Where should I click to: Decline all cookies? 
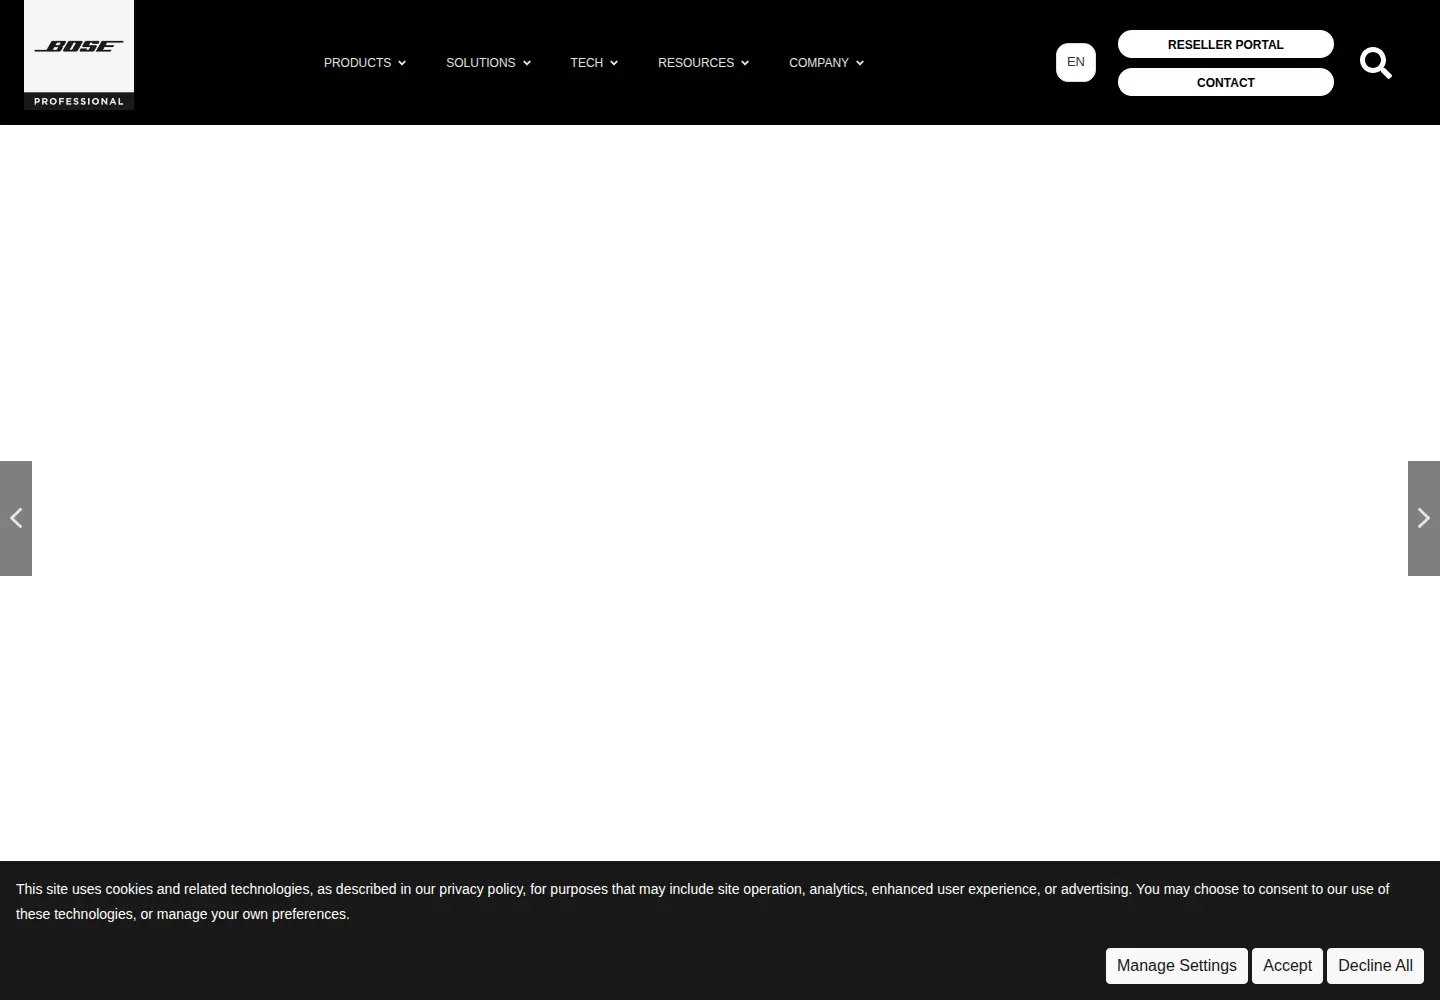(1376, 966)
